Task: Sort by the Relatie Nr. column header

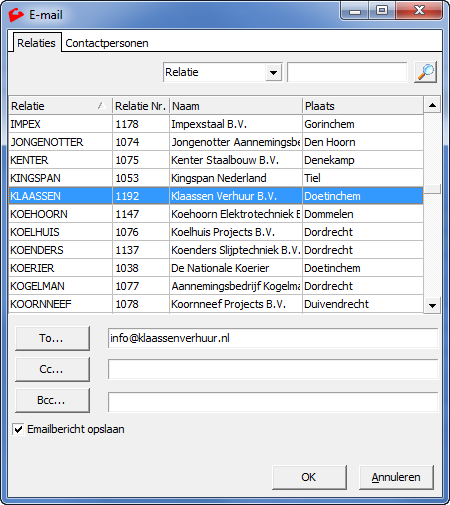Action: [141, 106]
